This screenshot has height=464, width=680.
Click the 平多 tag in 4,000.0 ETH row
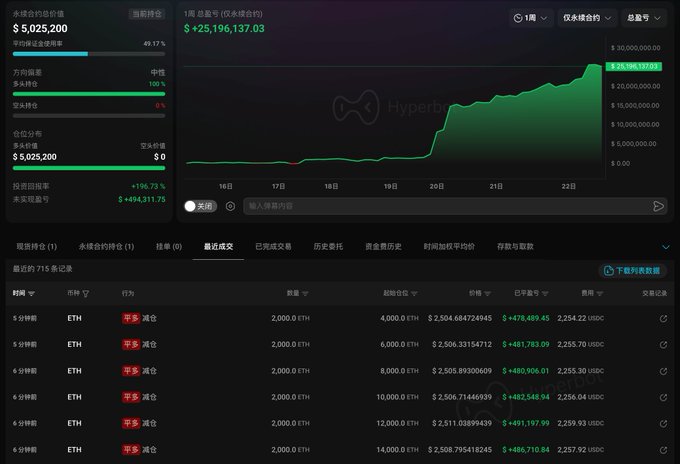(x=131, y=318)
